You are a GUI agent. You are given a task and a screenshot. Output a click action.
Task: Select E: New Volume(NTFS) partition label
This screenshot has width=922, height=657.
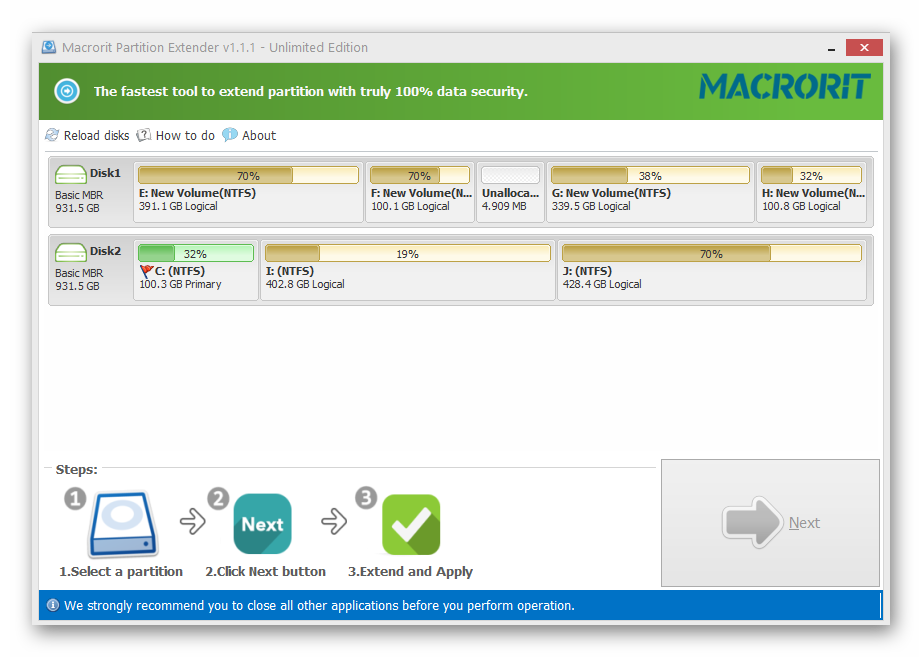(198, 193)
